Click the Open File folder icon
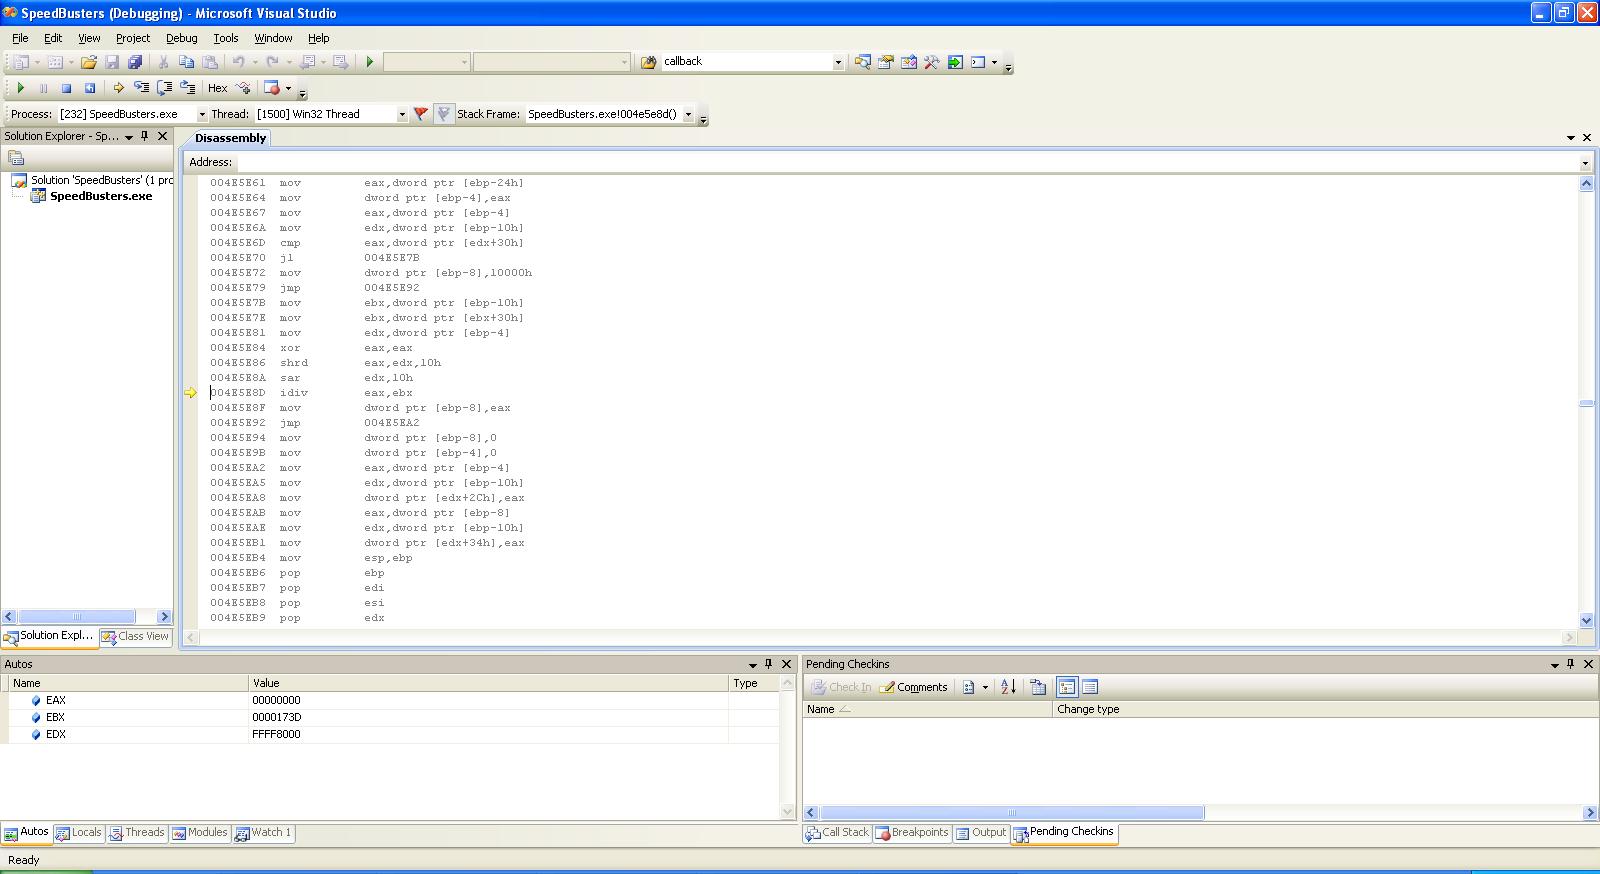The width and height of the screenshot is (1600, 874). [x=89, y=62]
